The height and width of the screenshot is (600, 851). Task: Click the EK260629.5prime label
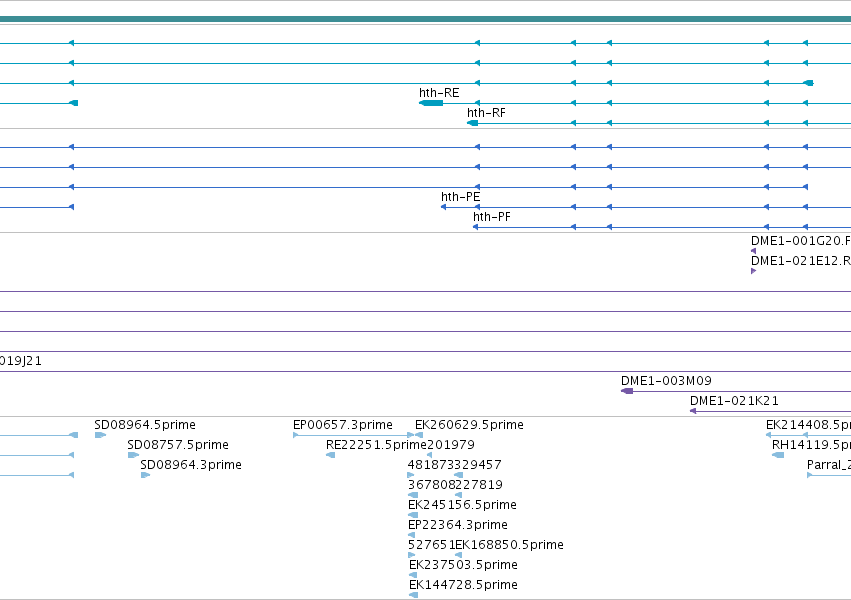pyautogui.click(x=469, y=425)
